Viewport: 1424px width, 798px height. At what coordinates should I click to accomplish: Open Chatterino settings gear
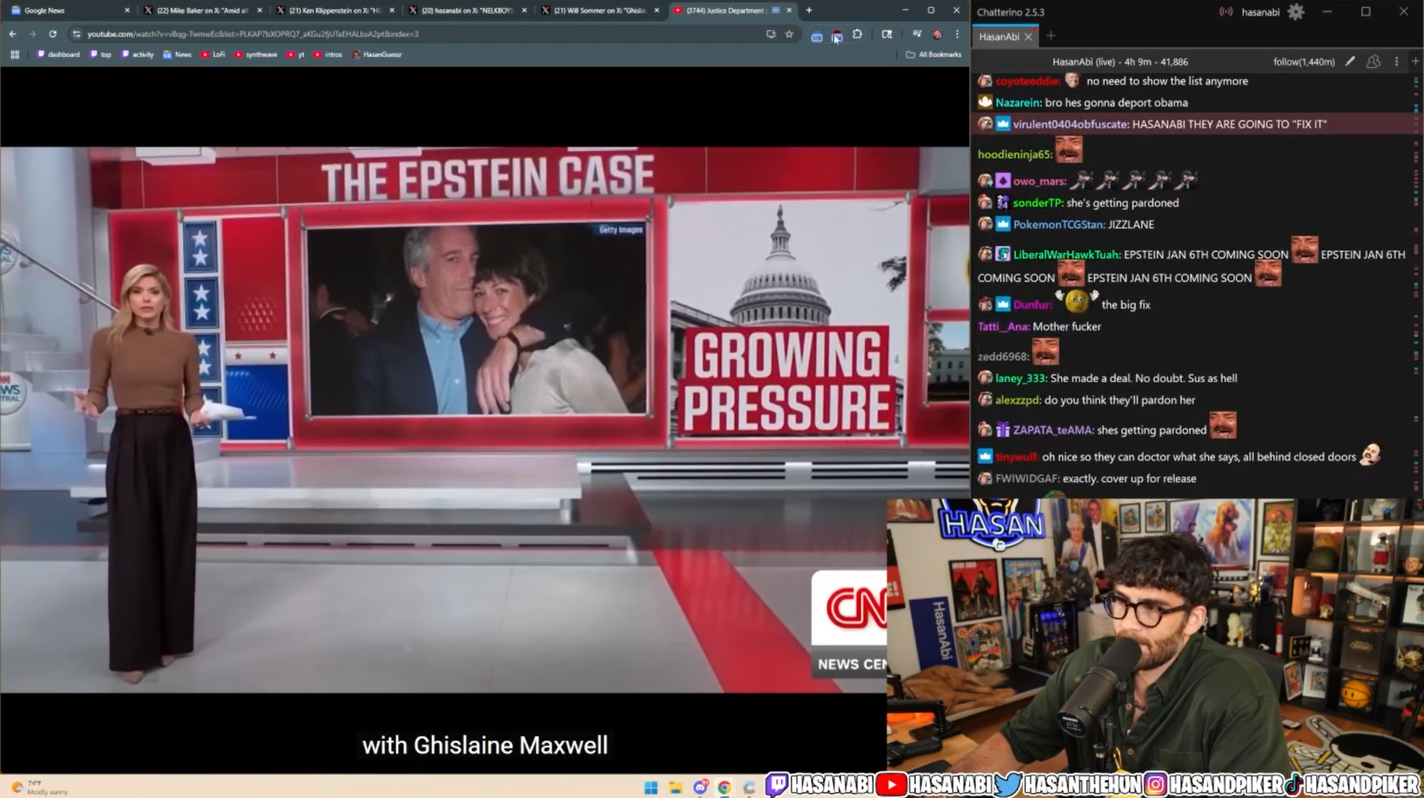click(1296, 12)
